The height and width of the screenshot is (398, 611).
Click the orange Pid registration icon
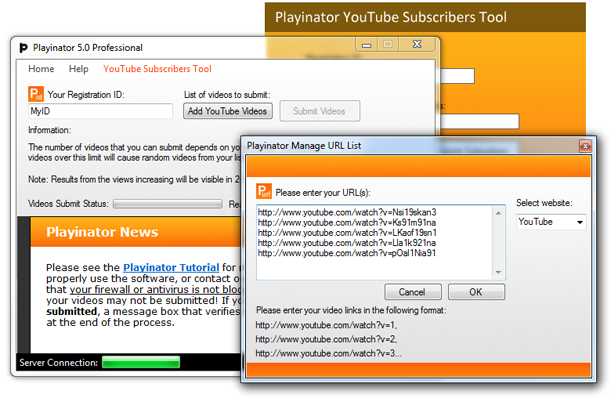[36, 94]
